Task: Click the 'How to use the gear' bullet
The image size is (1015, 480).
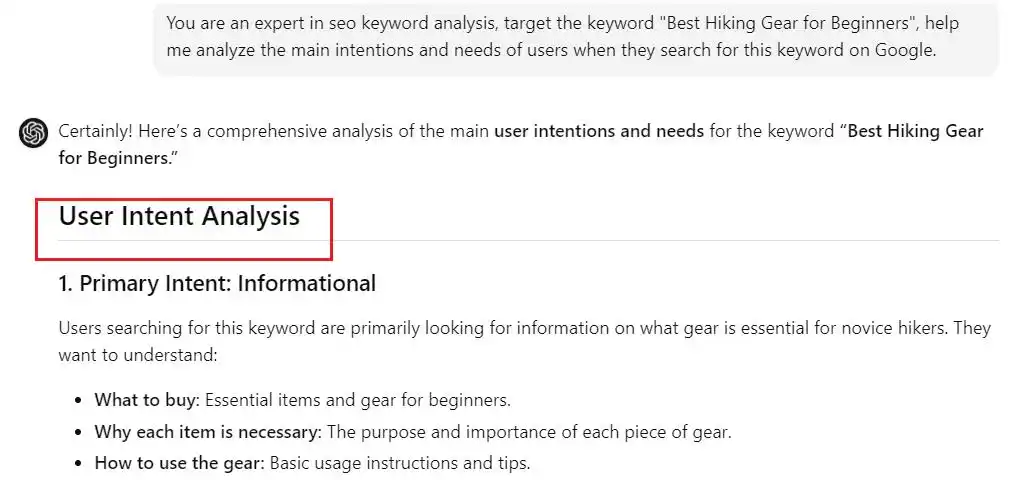Action: 179,463
